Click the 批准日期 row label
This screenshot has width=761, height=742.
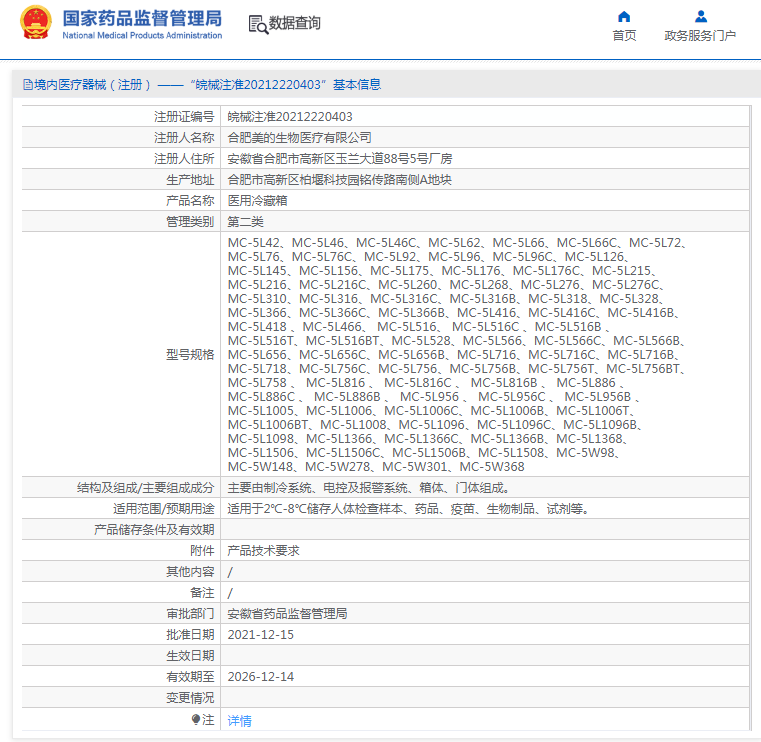point(190,635)
